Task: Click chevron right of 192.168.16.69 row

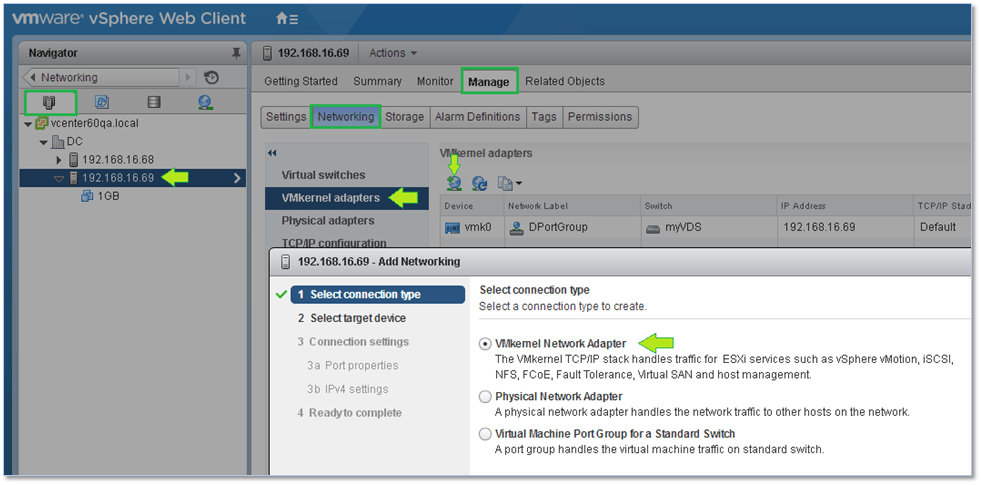Action: pyautogui.click(x=237, y=178)
